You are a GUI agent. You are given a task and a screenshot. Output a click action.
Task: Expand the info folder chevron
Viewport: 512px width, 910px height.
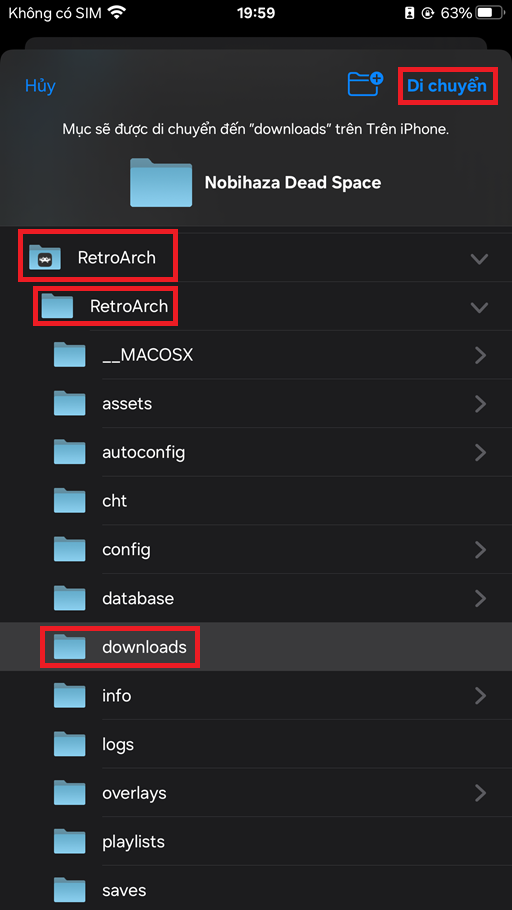coord(480,695)
